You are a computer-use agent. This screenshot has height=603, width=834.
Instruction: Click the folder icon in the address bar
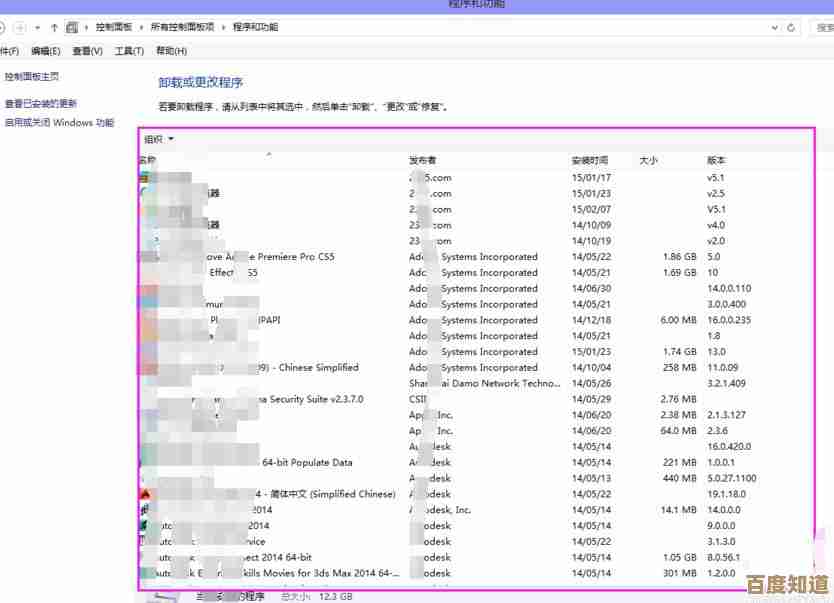pyautogui.click(x=70, y=27)
